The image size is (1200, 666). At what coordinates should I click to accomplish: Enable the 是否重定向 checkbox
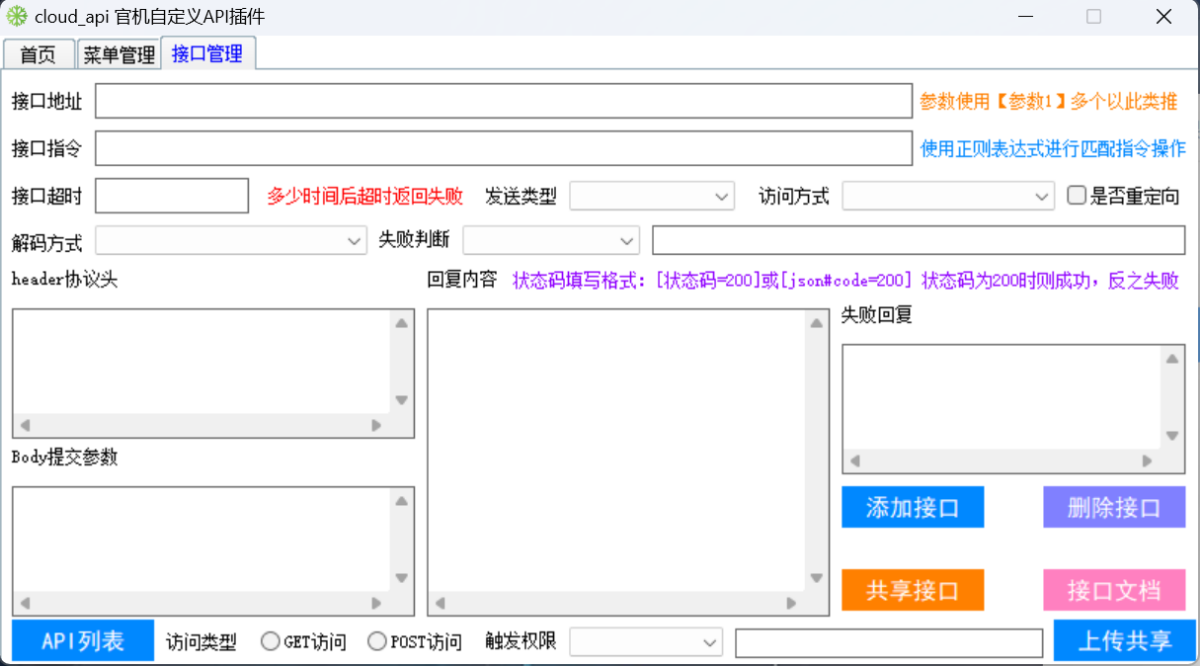[1076, 196]
